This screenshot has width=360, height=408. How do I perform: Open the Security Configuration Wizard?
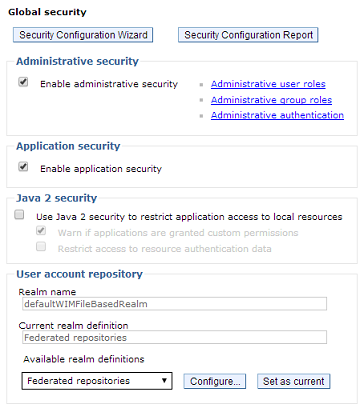(83, 35)
